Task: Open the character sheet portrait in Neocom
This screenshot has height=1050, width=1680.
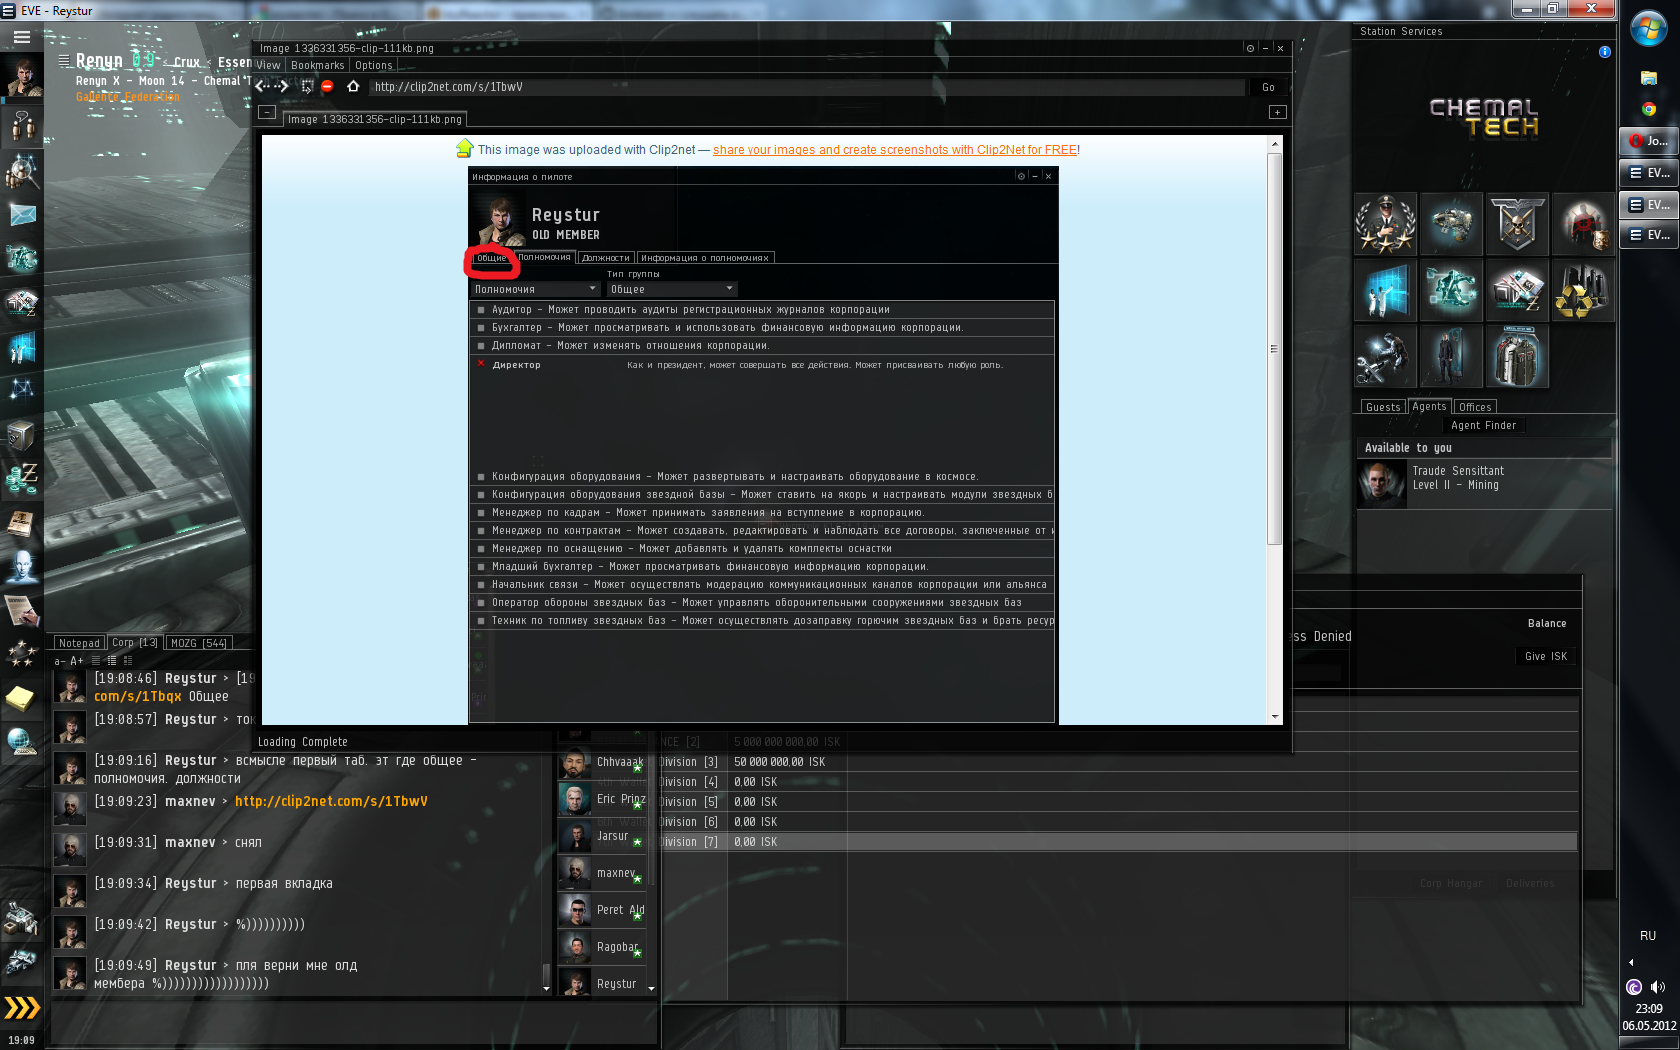Action: click(x=22, y=78)
